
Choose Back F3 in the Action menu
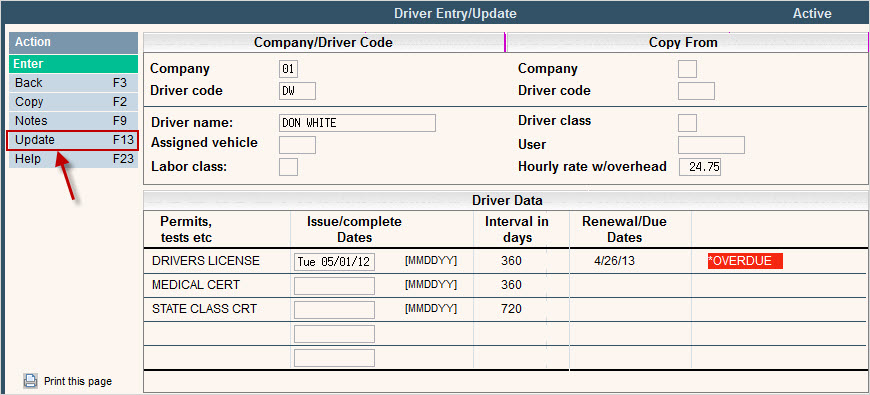point(73,83)
